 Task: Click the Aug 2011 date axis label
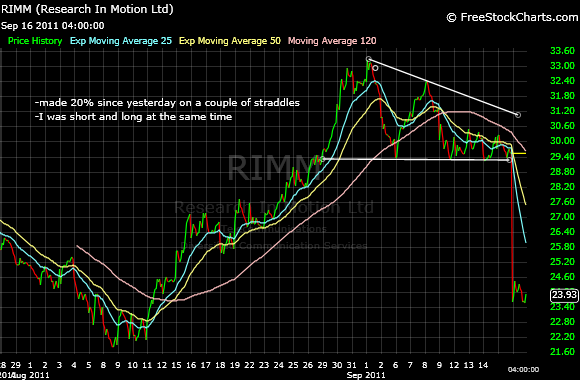[x=31, y=375]
